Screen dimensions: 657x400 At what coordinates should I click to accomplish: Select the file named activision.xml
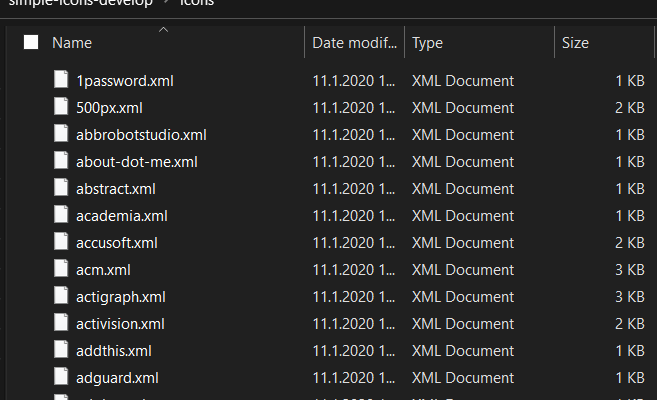(121, 324)
